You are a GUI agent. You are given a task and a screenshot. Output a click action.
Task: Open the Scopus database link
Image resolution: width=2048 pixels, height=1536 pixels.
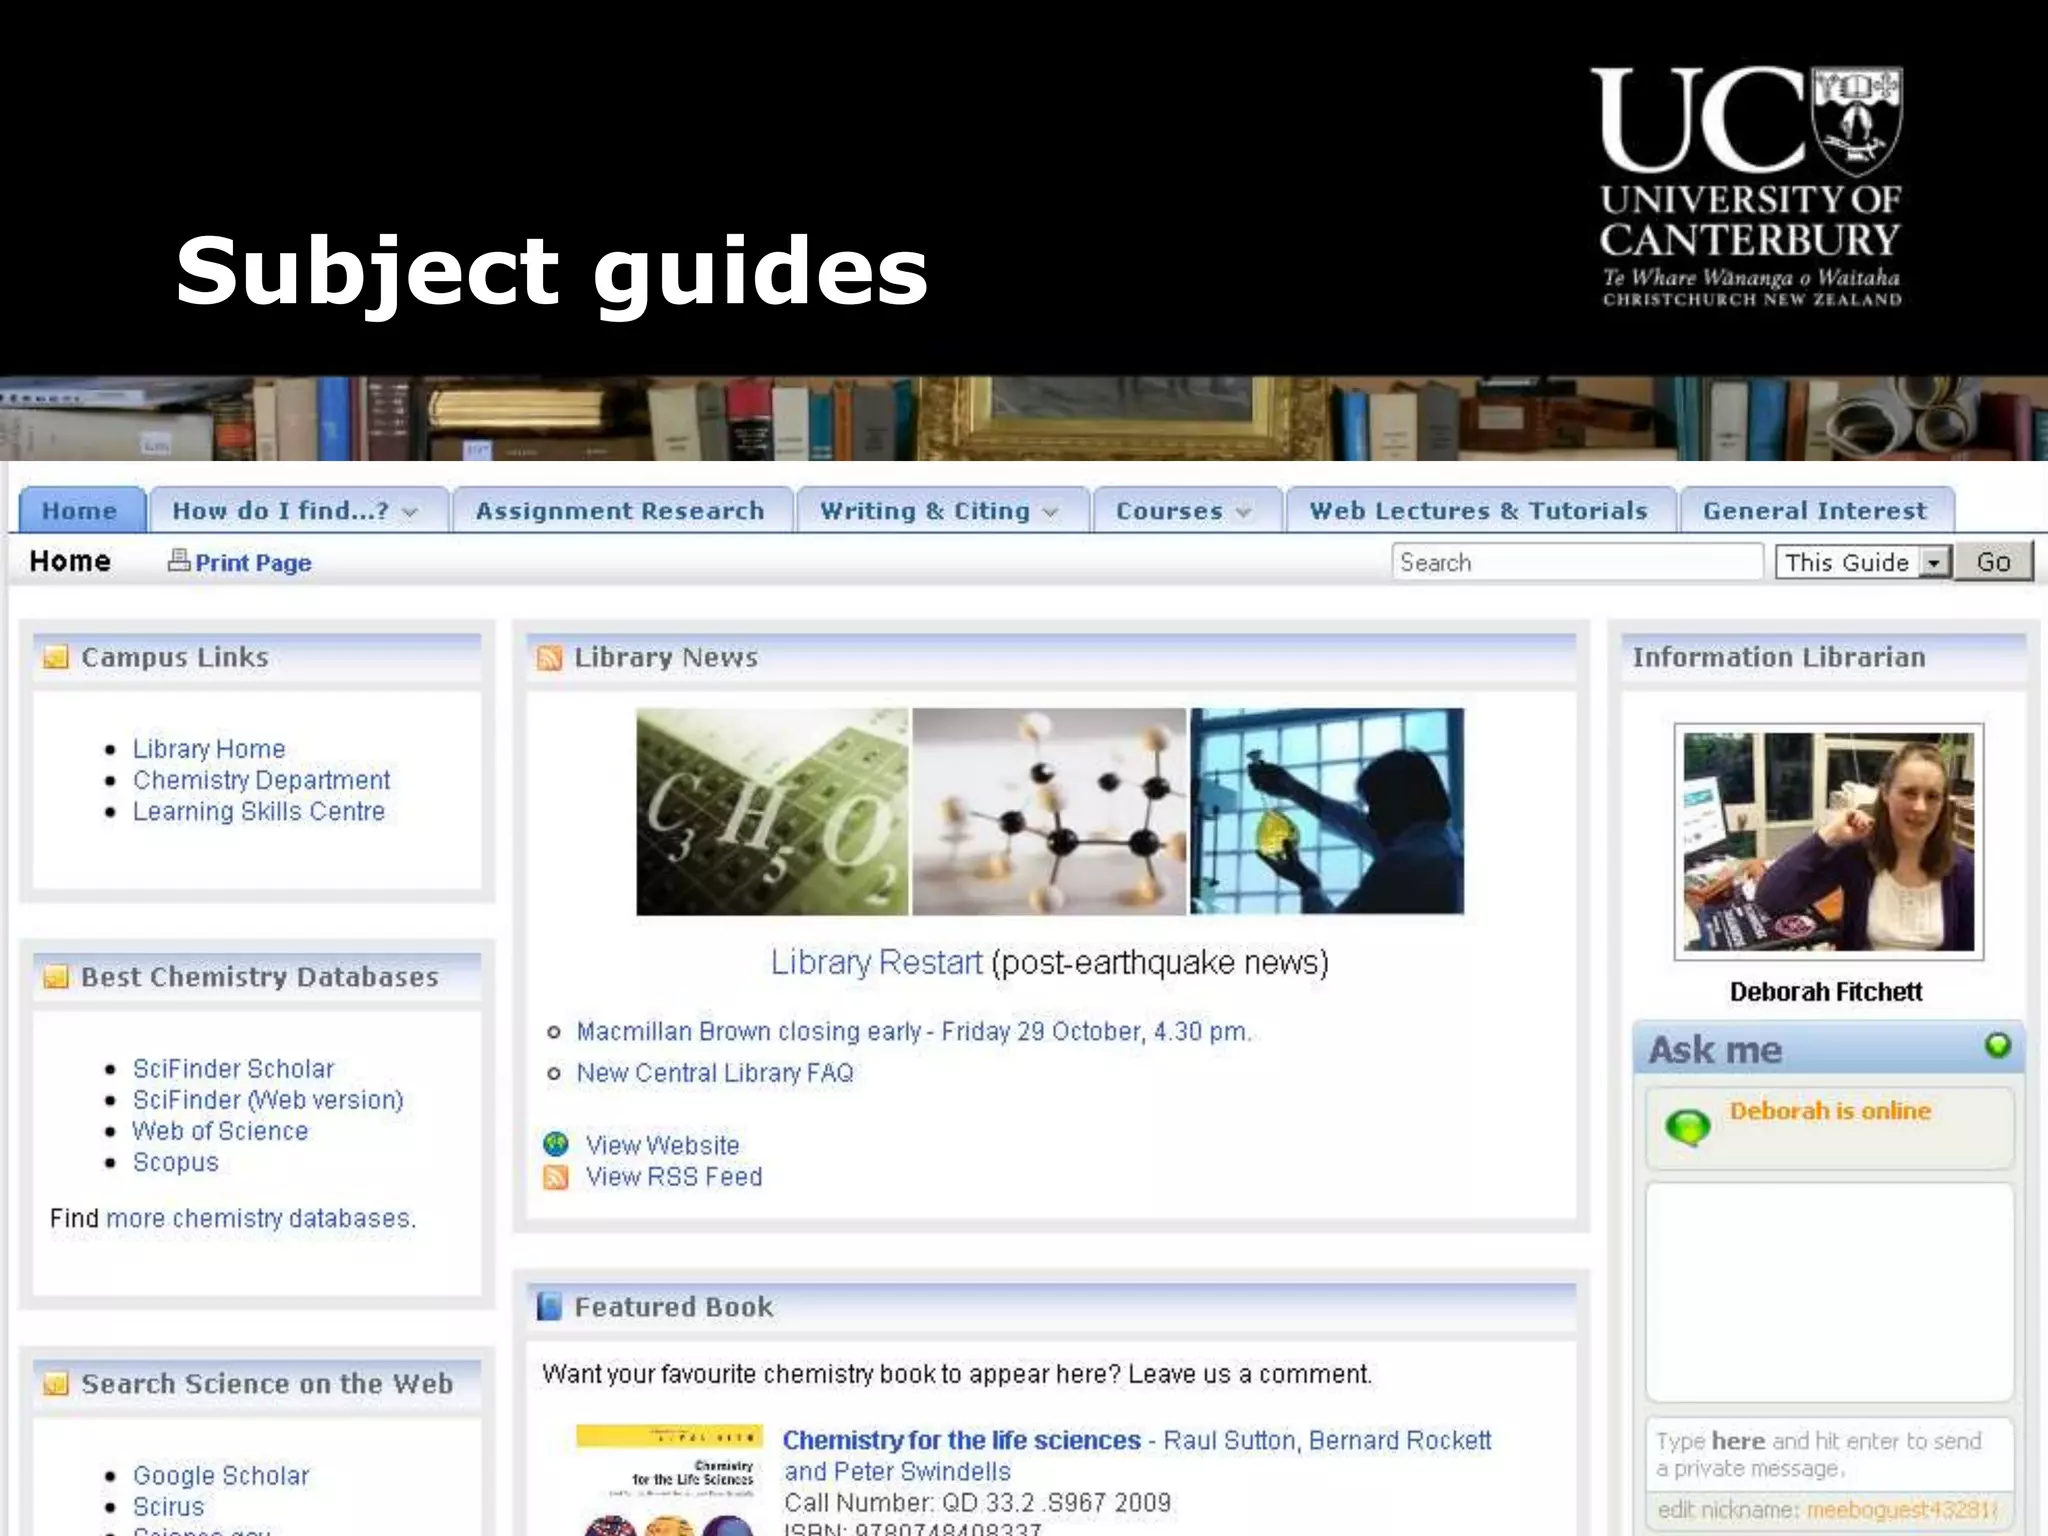pyautogui.click(x=175, y=1162)
